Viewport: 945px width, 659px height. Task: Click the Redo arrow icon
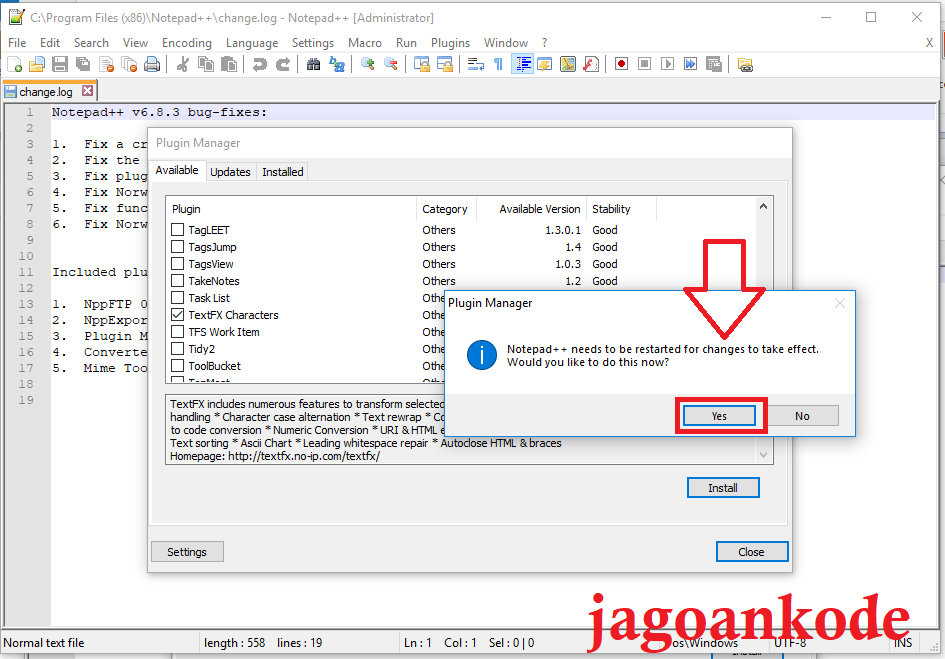(x=283, y=64)
